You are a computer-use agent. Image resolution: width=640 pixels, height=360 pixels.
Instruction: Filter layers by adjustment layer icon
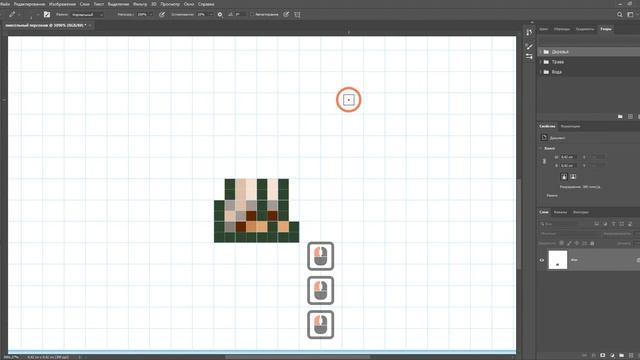click(x=605, y=224)
